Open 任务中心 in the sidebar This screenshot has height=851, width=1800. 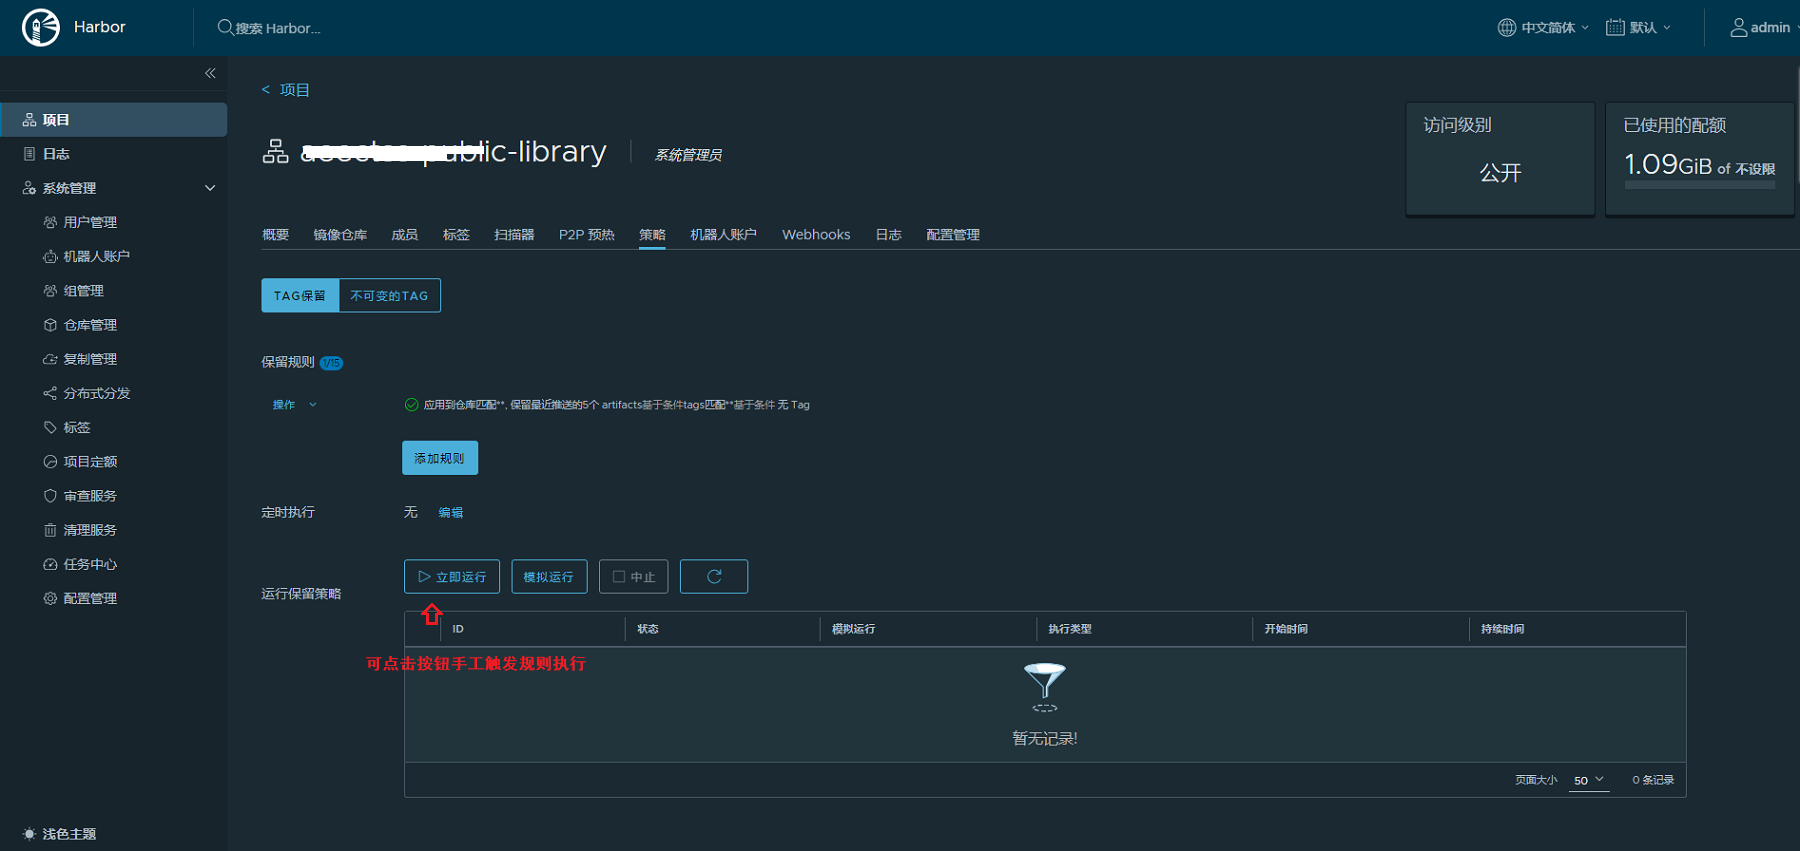click(x=80, y=564)
